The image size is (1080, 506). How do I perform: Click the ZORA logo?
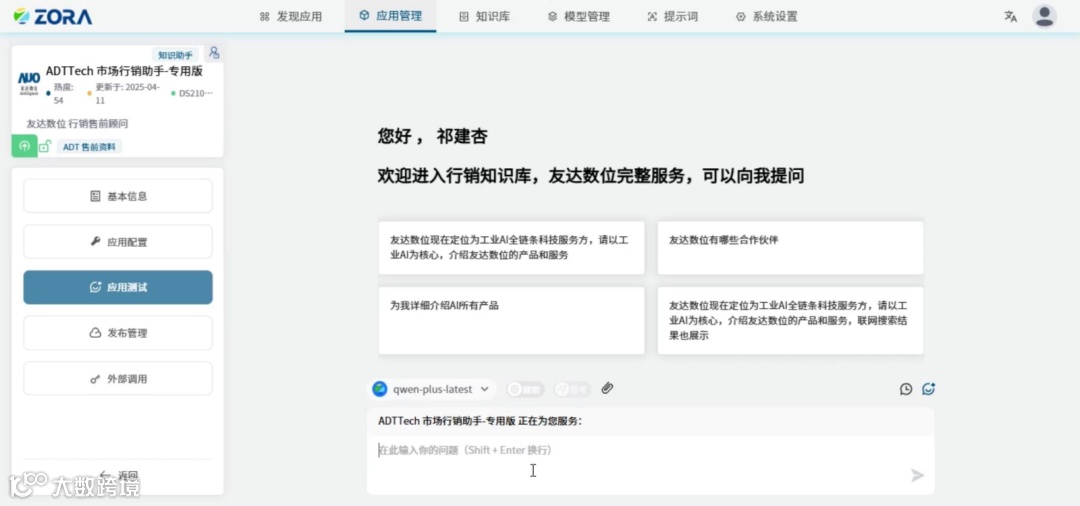coord(53,17)
